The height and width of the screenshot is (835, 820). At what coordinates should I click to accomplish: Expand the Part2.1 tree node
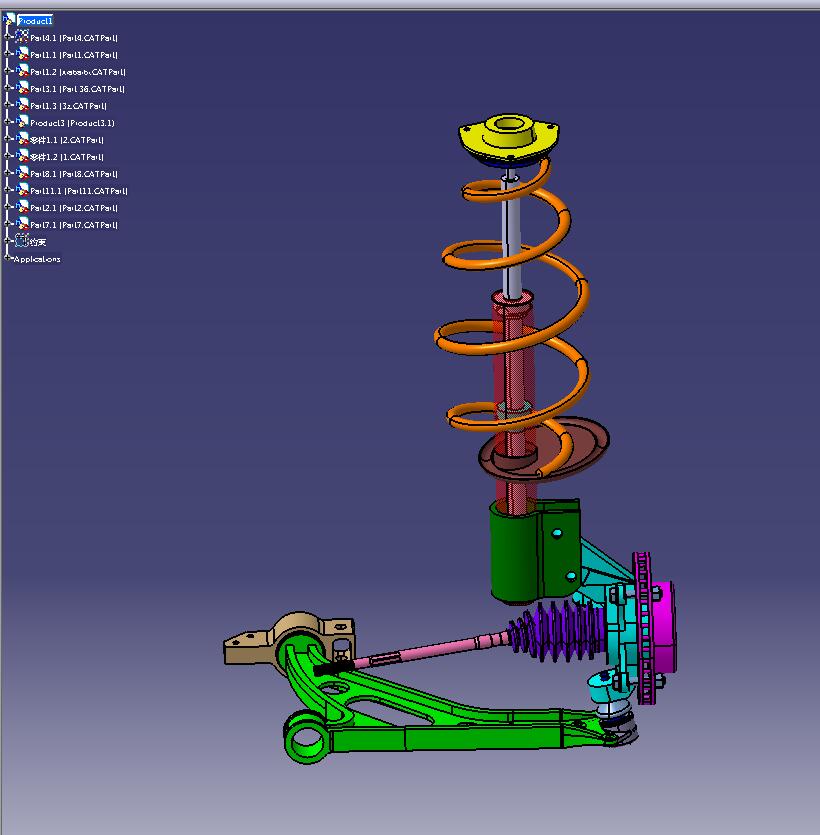click(x=7, y=207)
